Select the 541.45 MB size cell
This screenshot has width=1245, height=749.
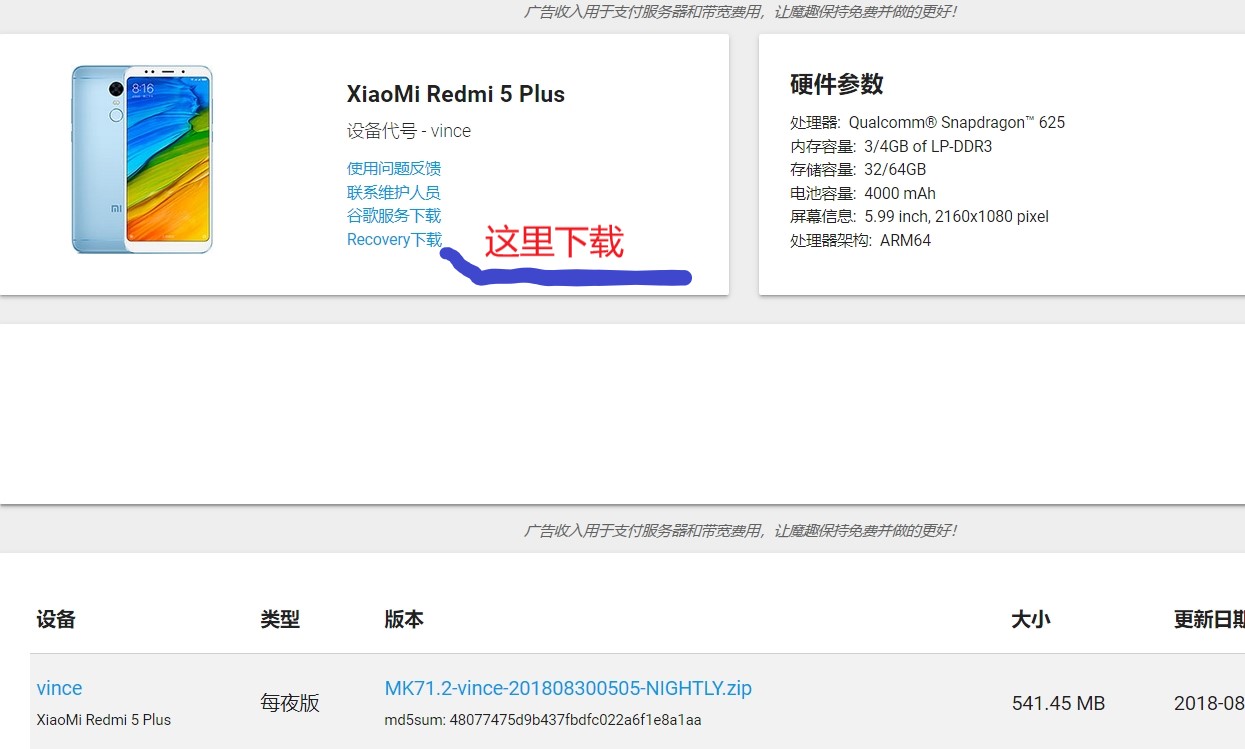point(1058,703)
